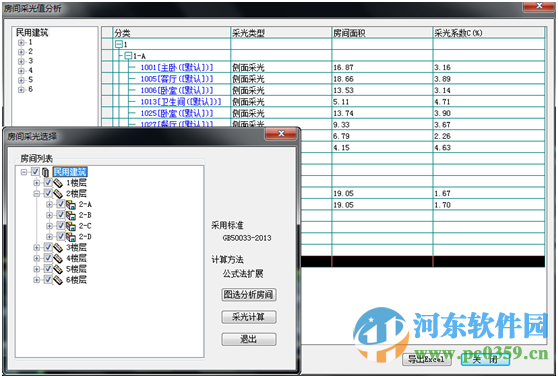Toggle the 3楼层 checkbox
558x378 pixels.
(x=48, y=247)
